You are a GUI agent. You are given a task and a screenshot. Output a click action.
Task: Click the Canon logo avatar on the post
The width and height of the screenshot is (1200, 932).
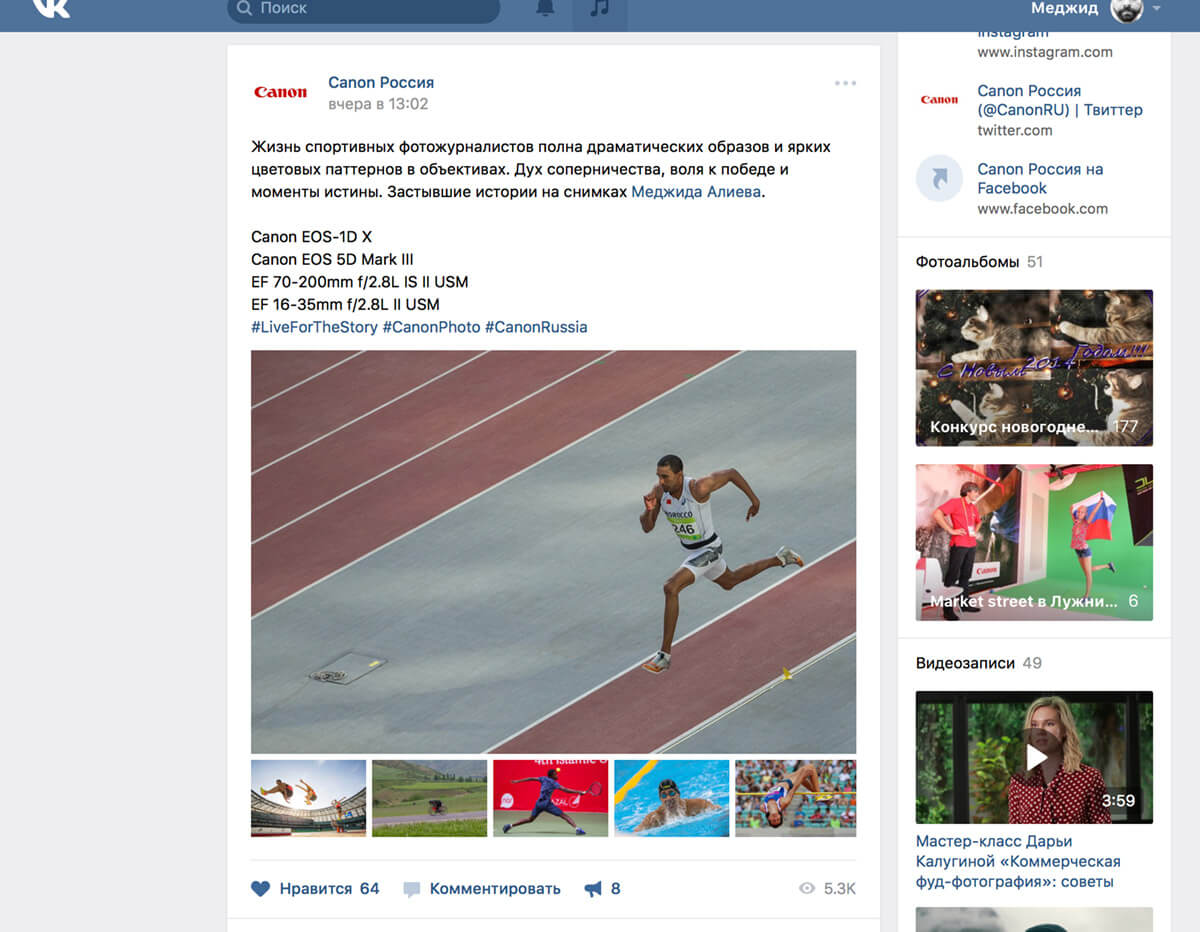280,92
